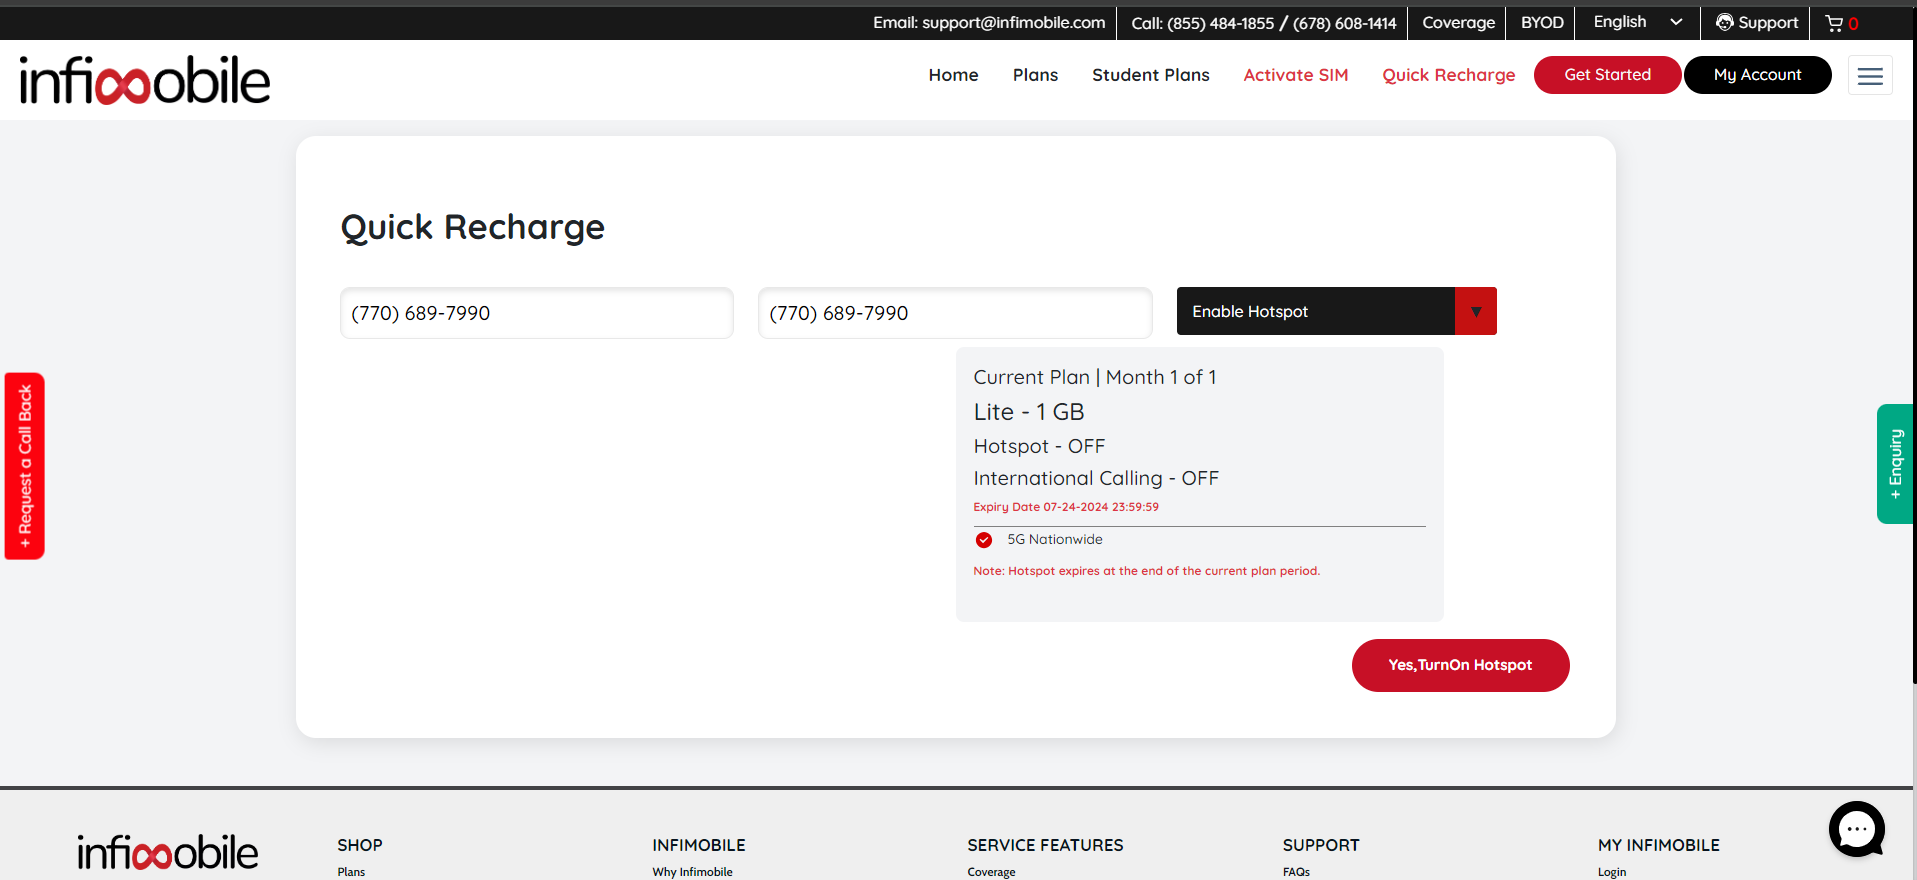Open the BYOD link in top bar

[x=1542, y=22]
